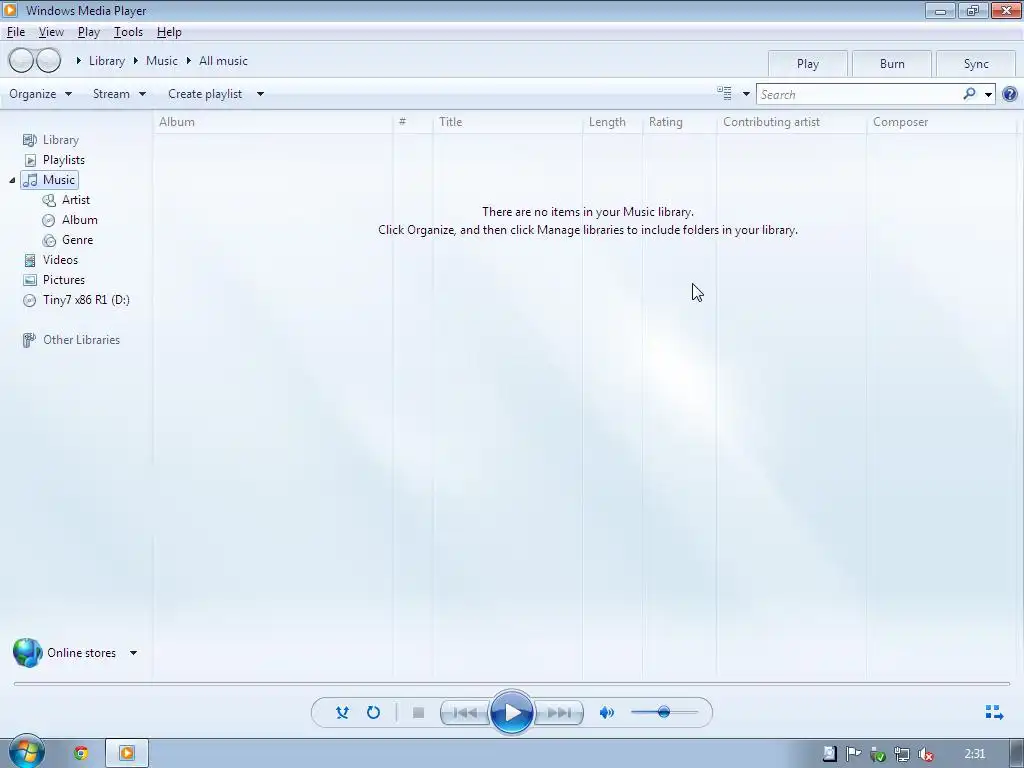Viewport: 1024px width, 768px height.
Task: Click the search magnifier icon
Action: coord(969,94)
